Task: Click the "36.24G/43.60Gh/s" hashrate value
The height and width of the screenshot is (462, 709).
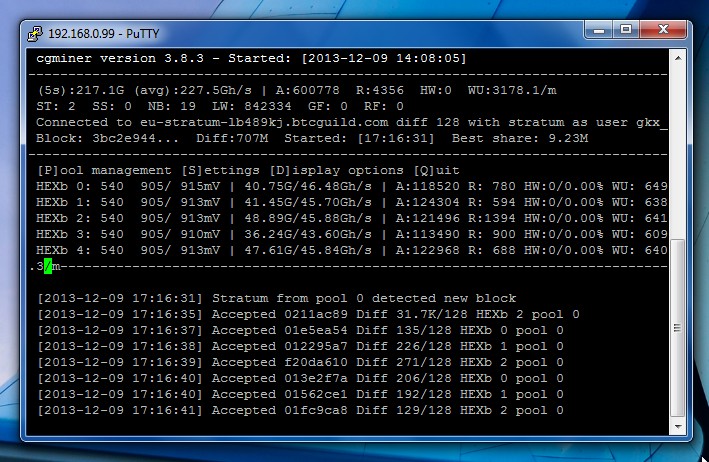Action: (308, 234)
